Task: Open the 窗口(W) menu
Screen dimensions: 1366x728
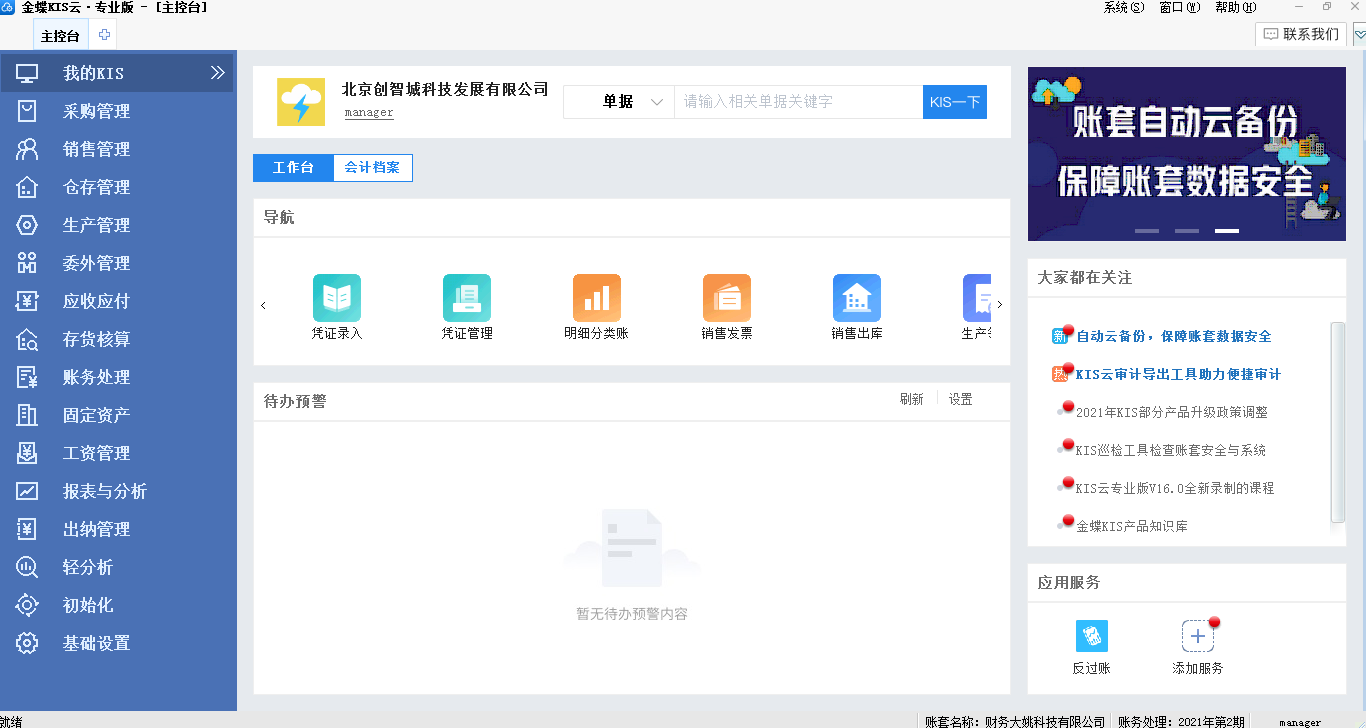Action: (x=1180, y=7)
